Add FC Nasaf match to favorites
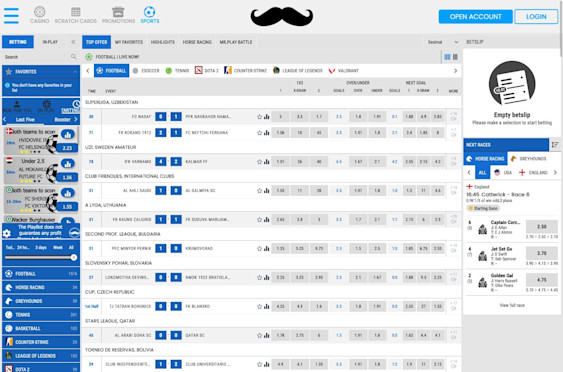The image size is (563, 372). click(259, 117)
